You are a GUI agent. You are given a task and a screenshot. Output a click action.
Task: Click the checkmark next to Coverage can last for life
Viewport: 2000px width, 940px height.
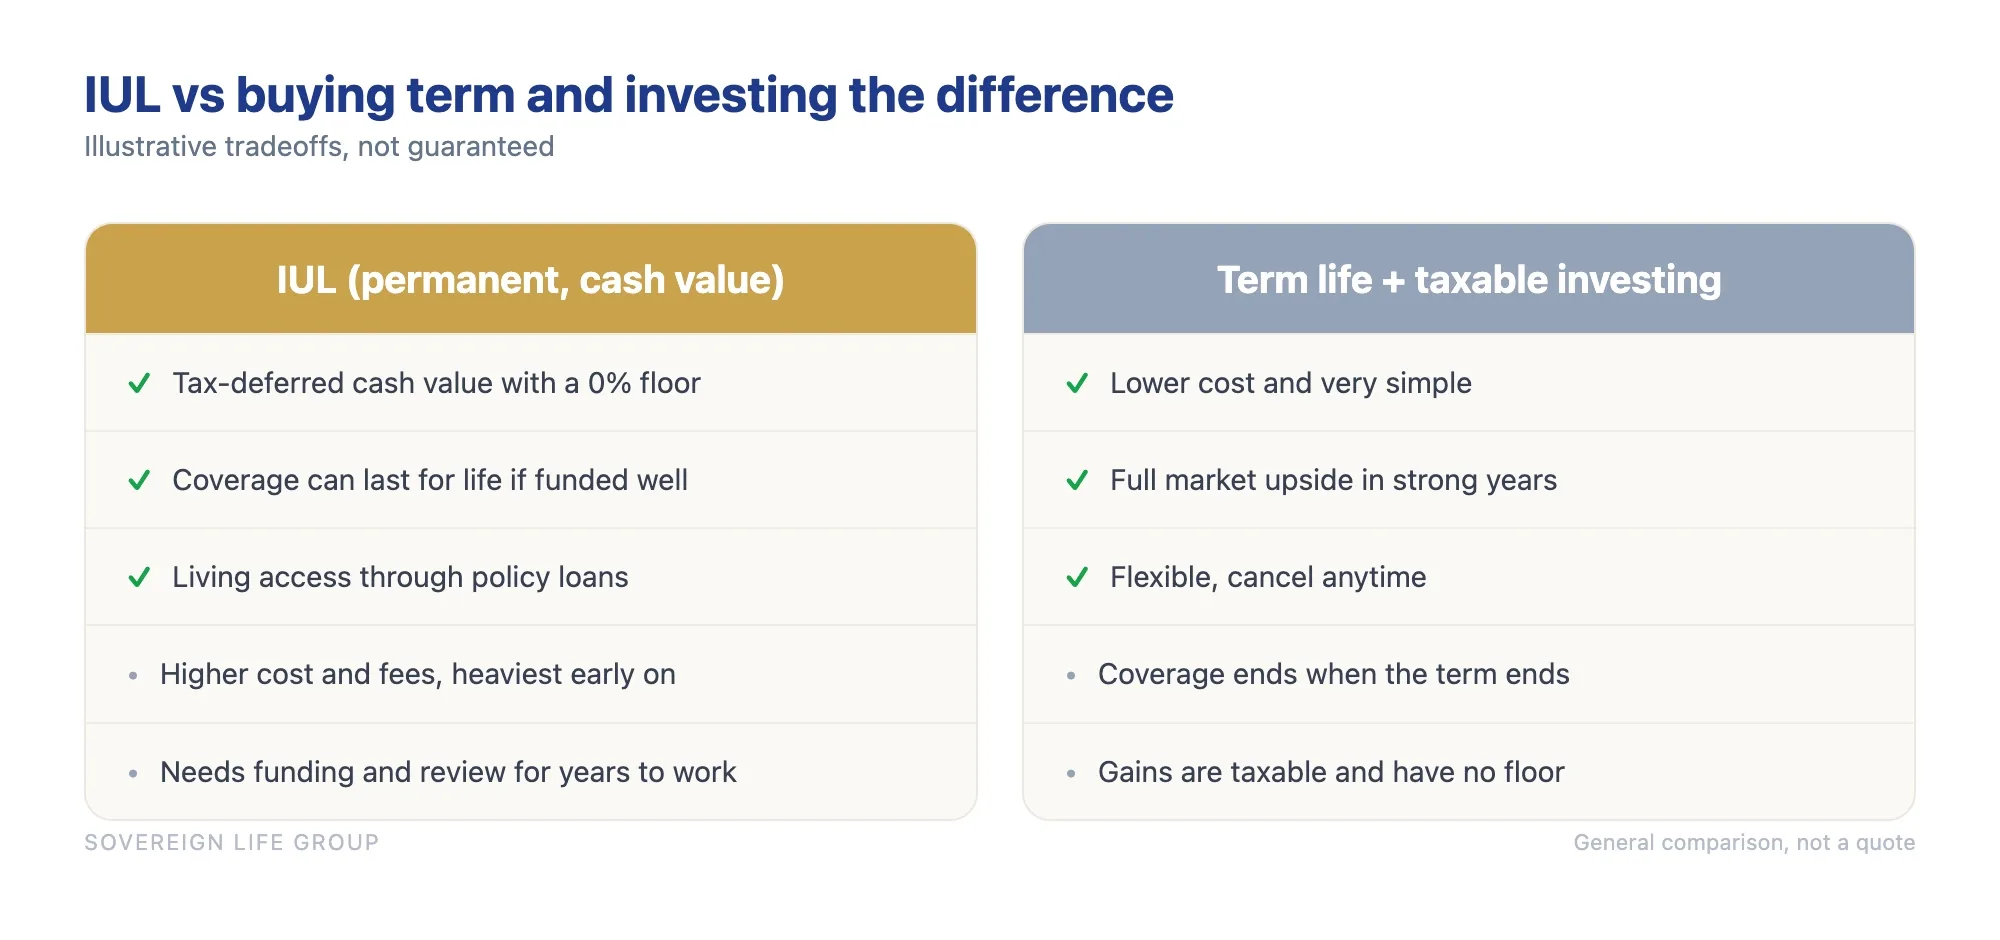click(139, 480)
